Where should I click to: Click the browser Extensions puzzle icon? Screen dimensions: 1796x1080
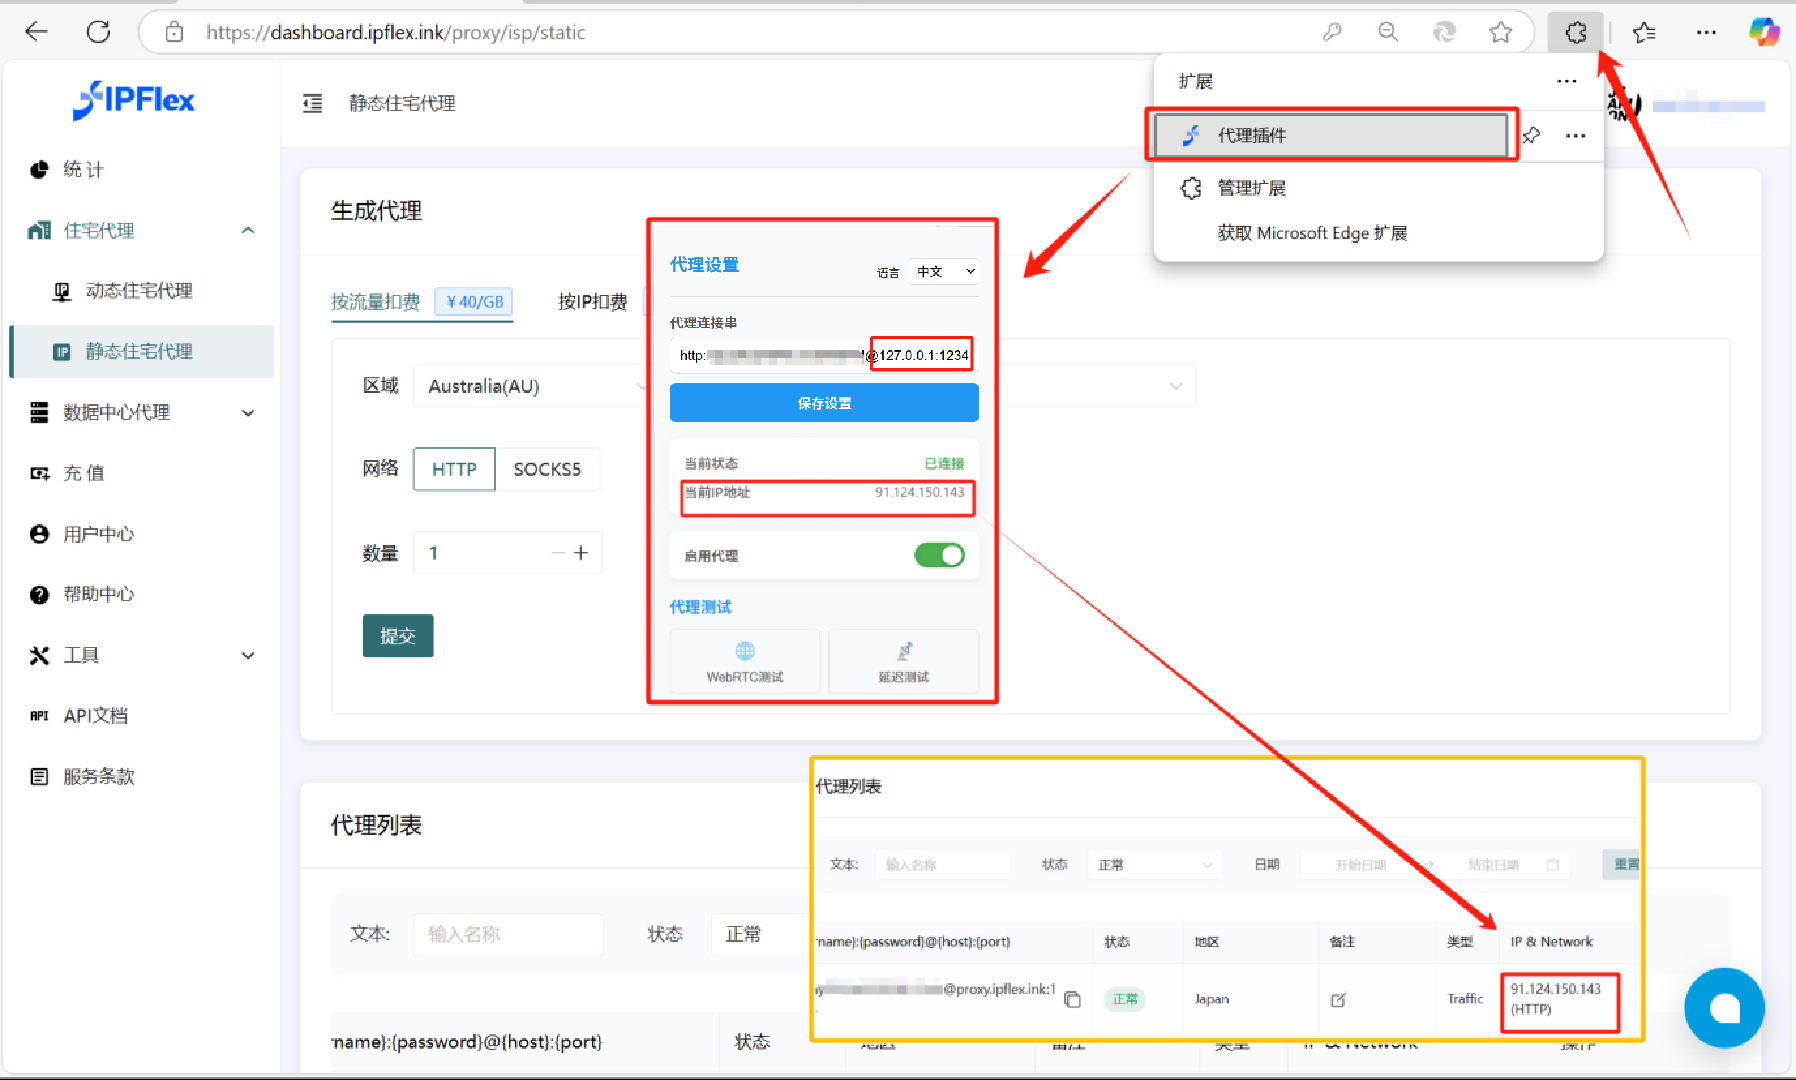coord(1575,33)
